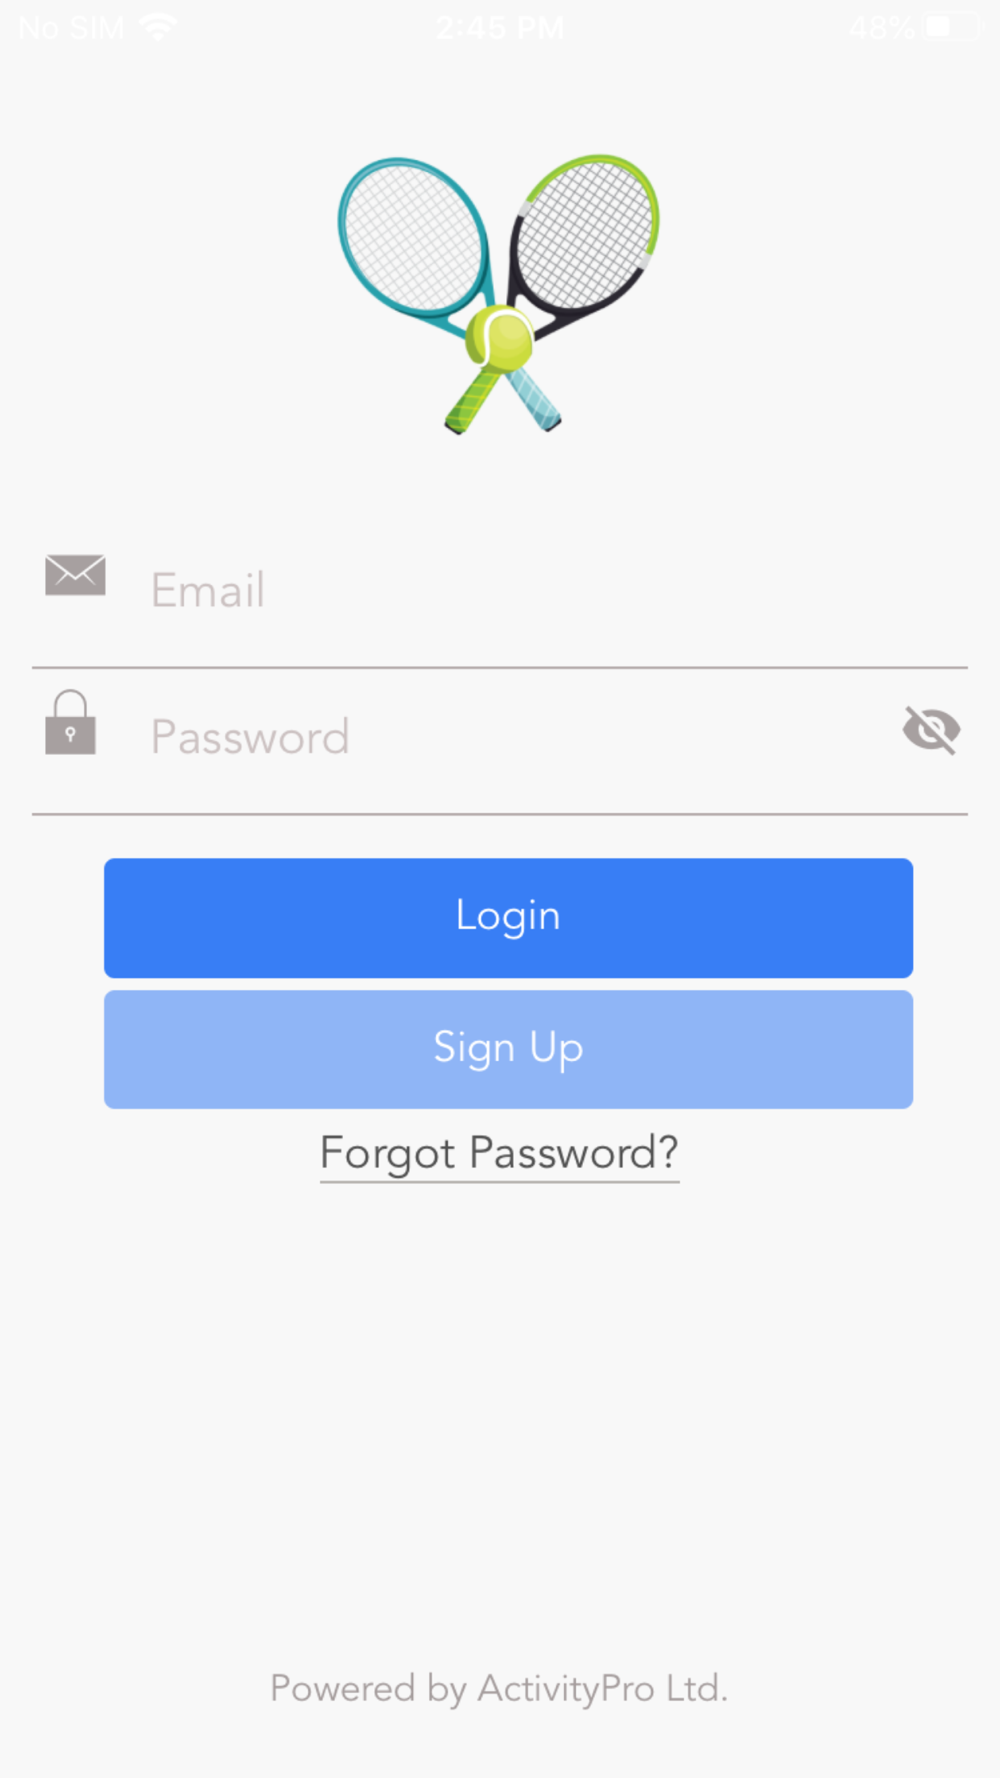The image size is (1000, 1778).
Task: Tap the light blue racket handle in the logo
Action: coord(535,399)
